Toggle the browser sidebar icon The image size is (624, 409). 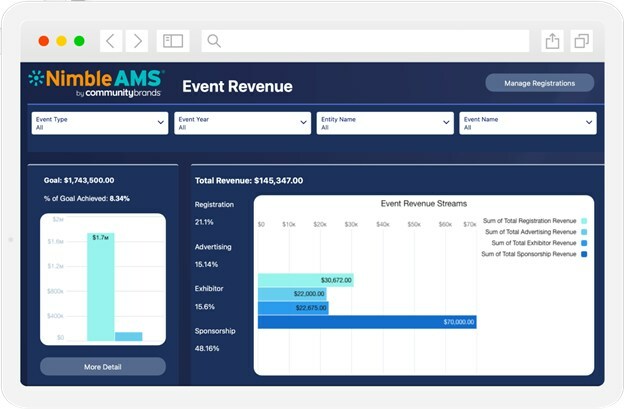point(173,41)
